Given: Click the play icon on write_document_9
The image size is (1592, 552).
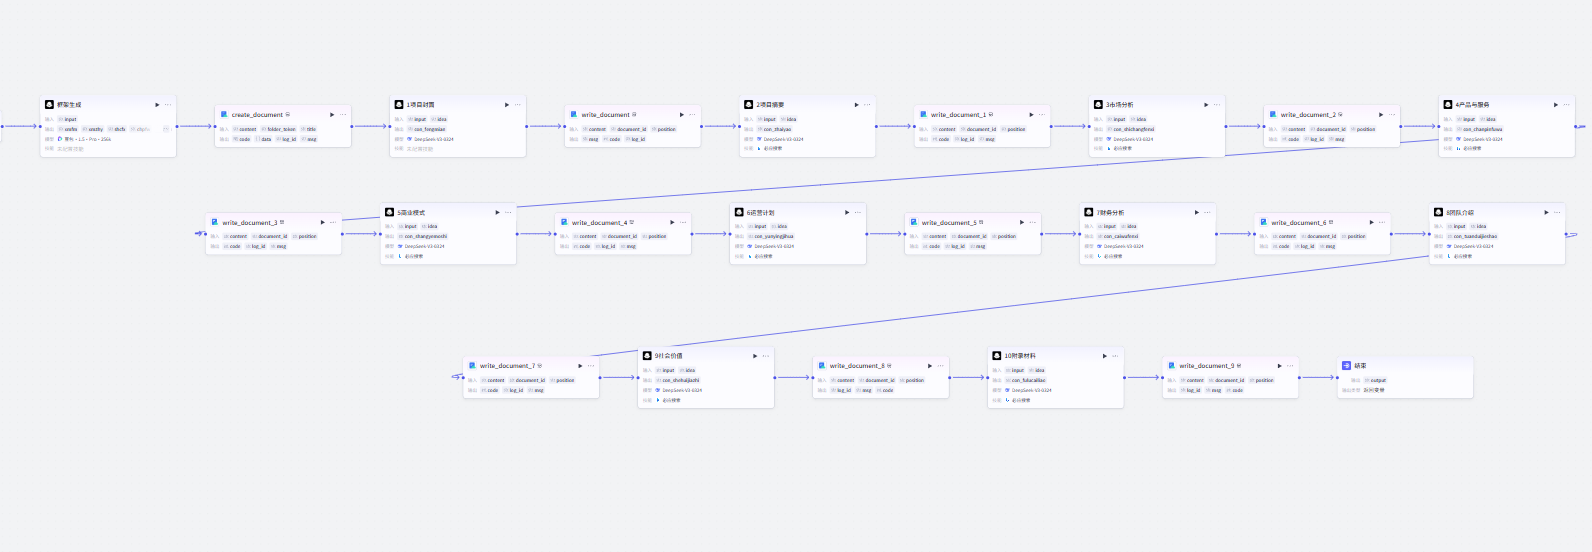Looking at the screenshot, I should pos(1279,365).
